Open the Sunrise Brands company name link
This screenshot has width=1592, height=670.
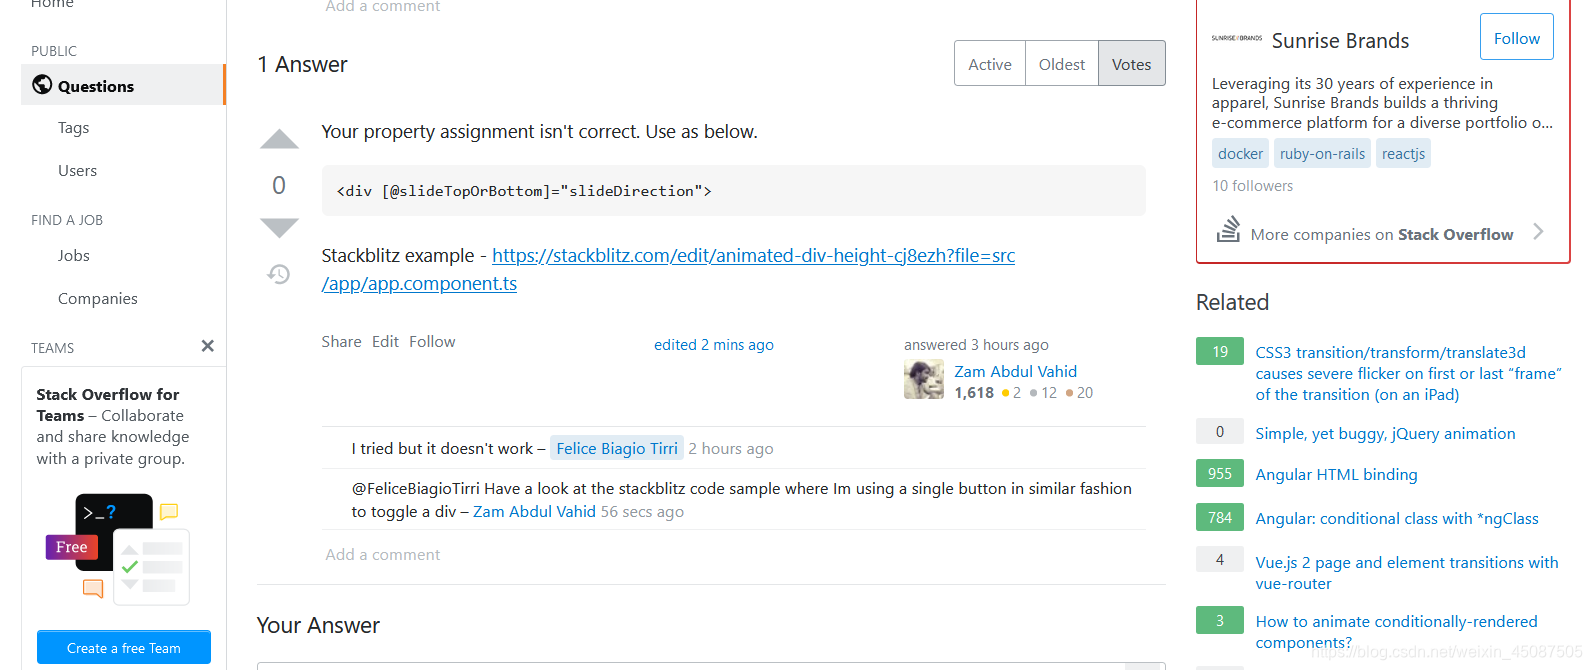tap(1340, 41)
